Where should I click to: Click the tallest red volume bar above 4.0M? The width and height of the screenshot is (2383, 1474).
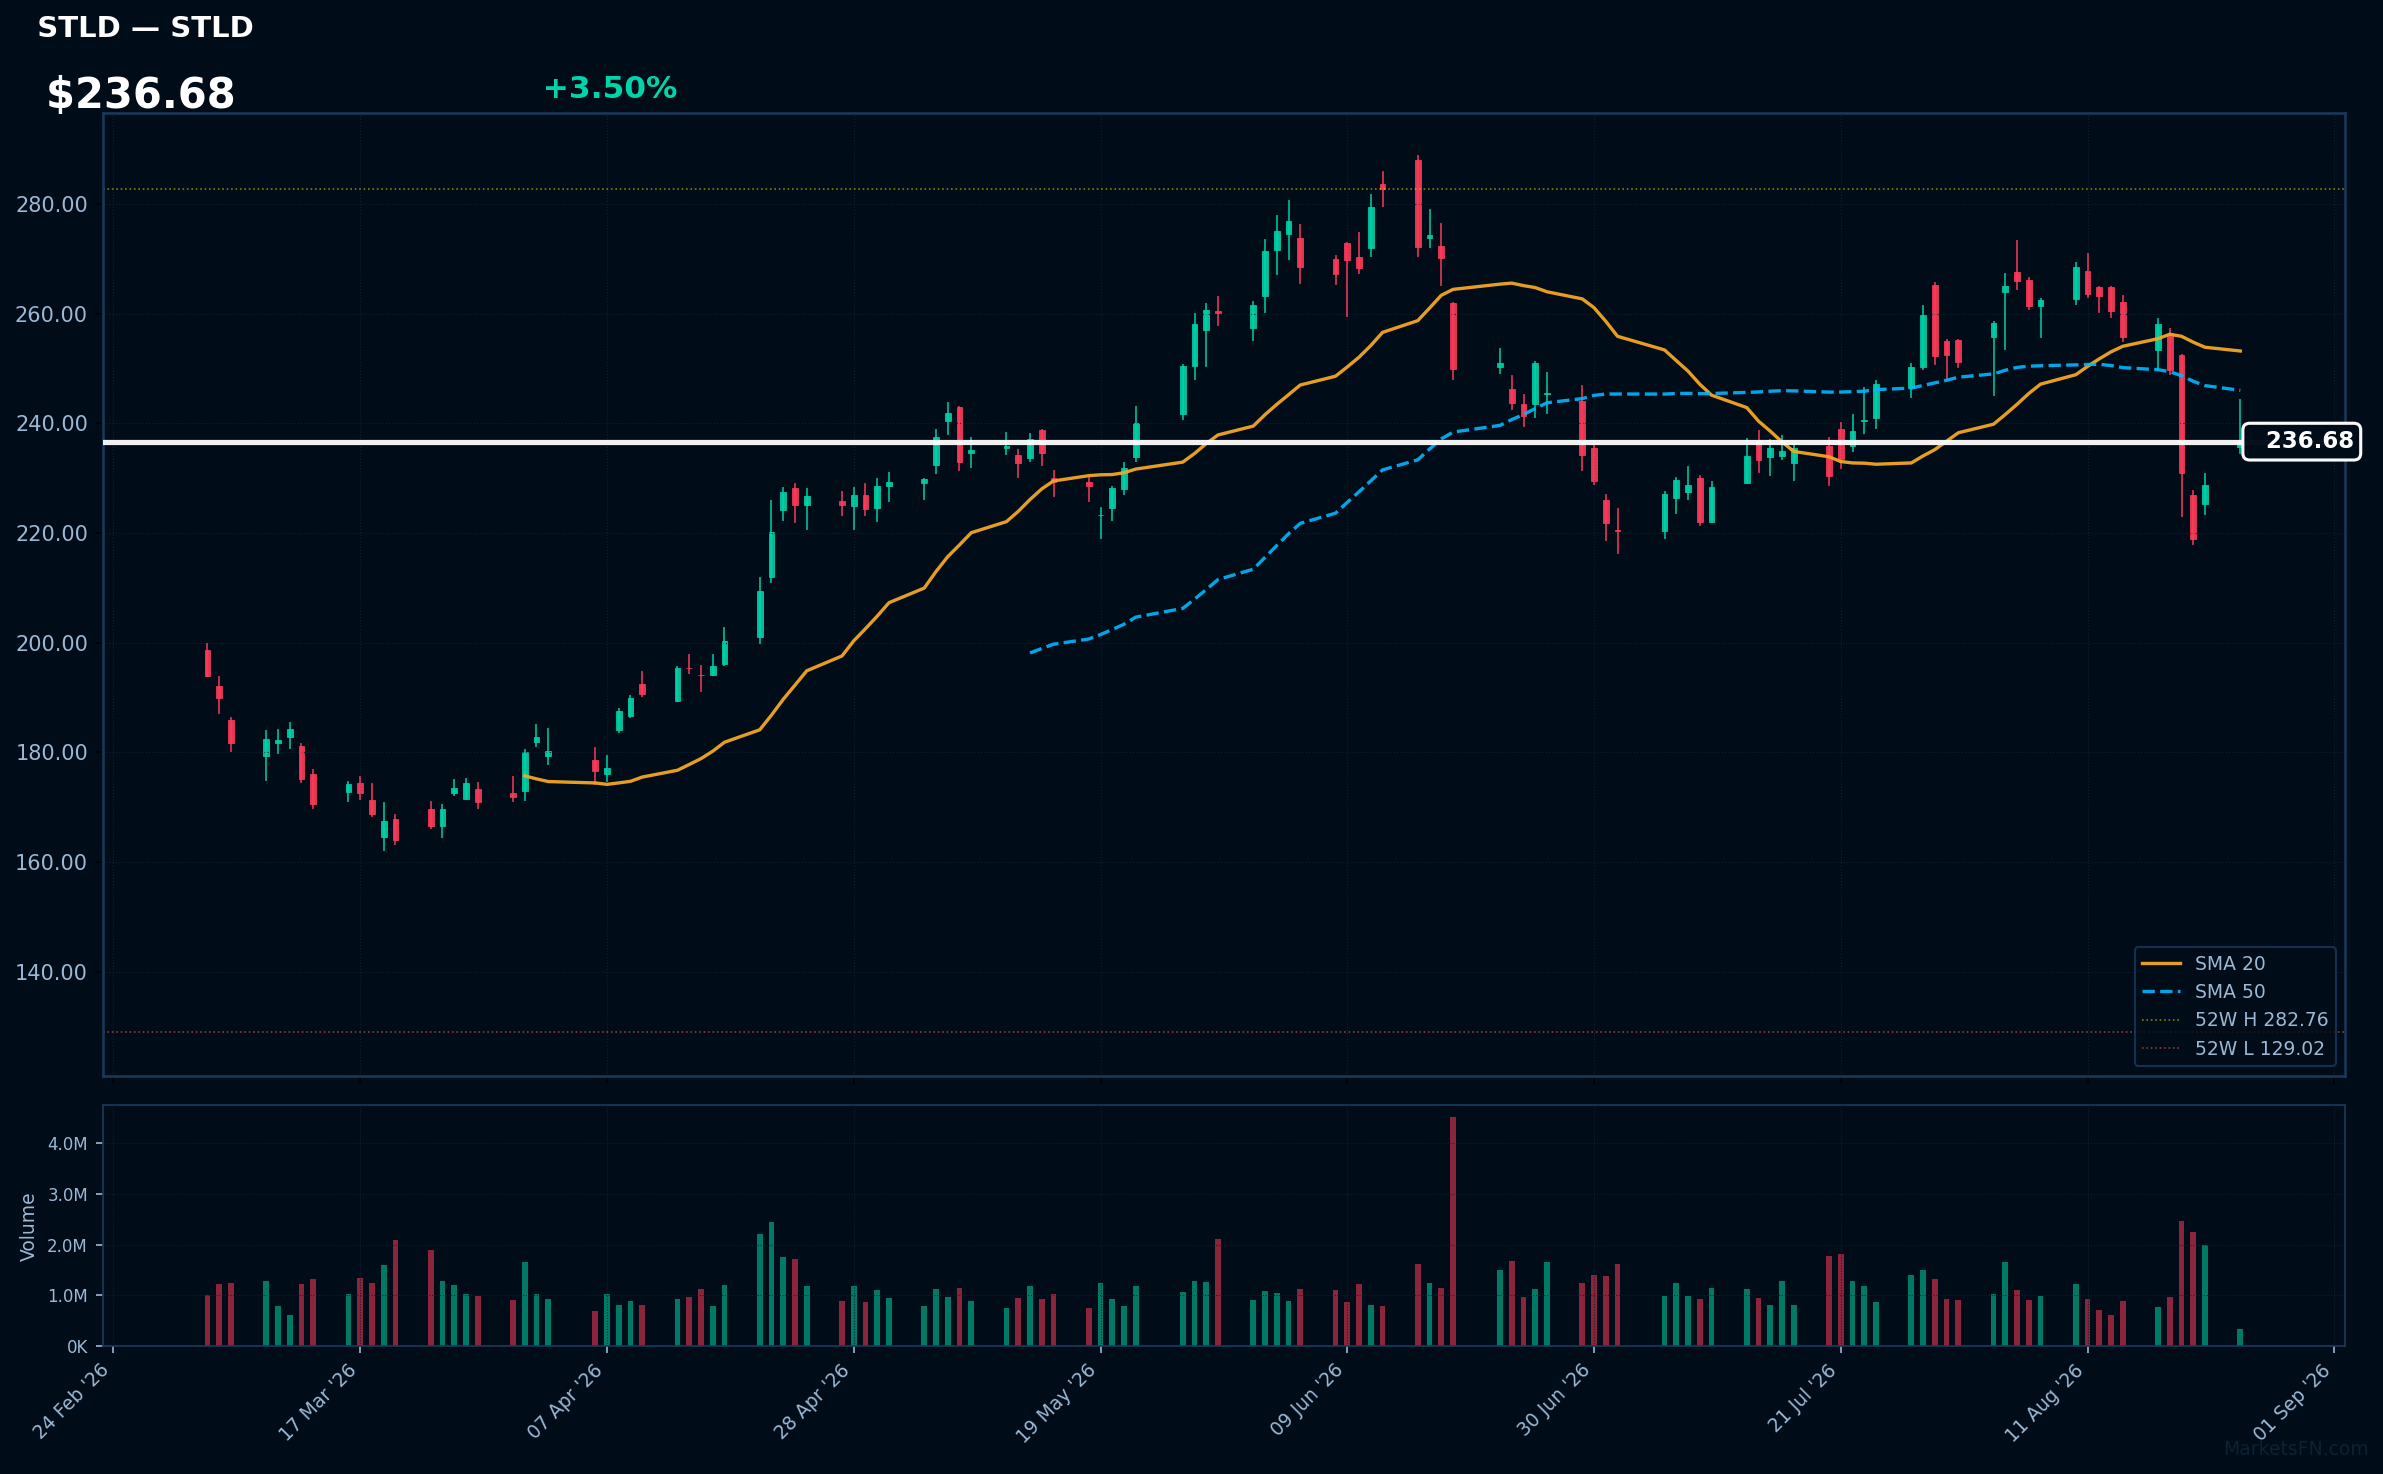coord(1453,1231)
